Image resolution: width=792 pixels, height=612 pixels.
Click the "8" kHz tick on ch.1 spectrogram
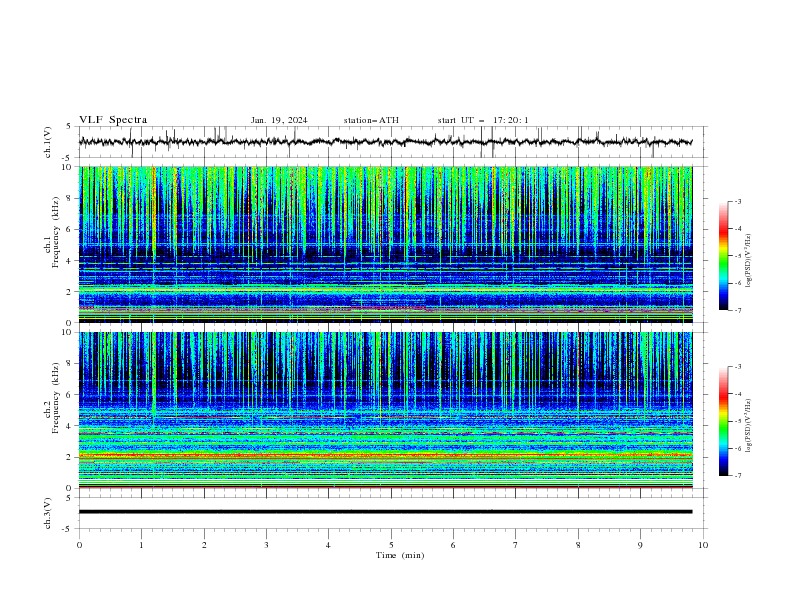click(70, 198)
